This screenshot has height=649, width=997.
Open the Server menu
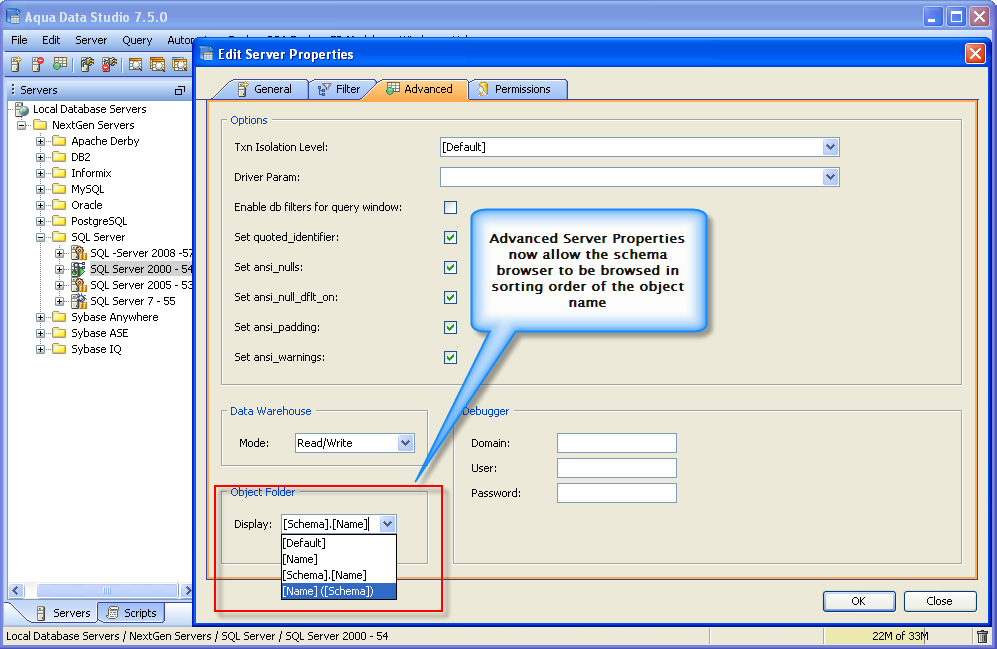[x=91, y=40]
